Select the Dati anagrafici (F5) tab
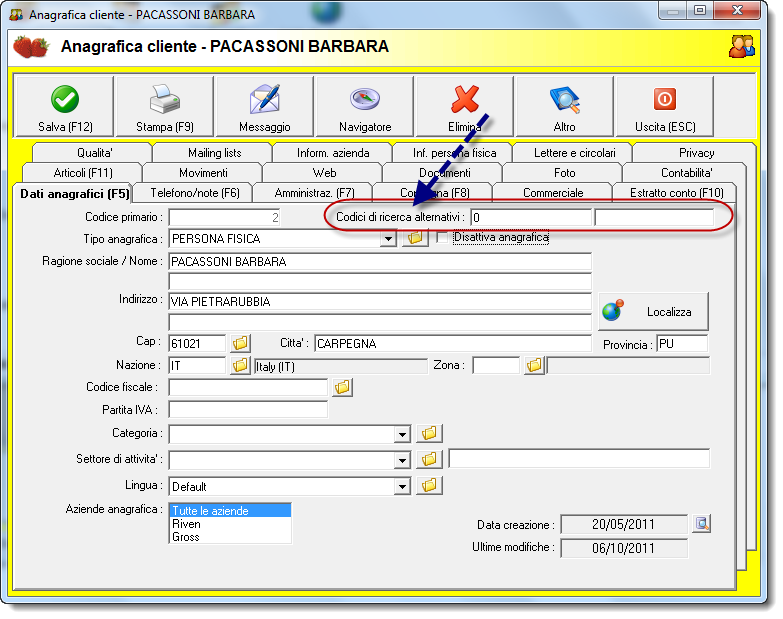This screenshot has height=619, width=783. [74, 194]
